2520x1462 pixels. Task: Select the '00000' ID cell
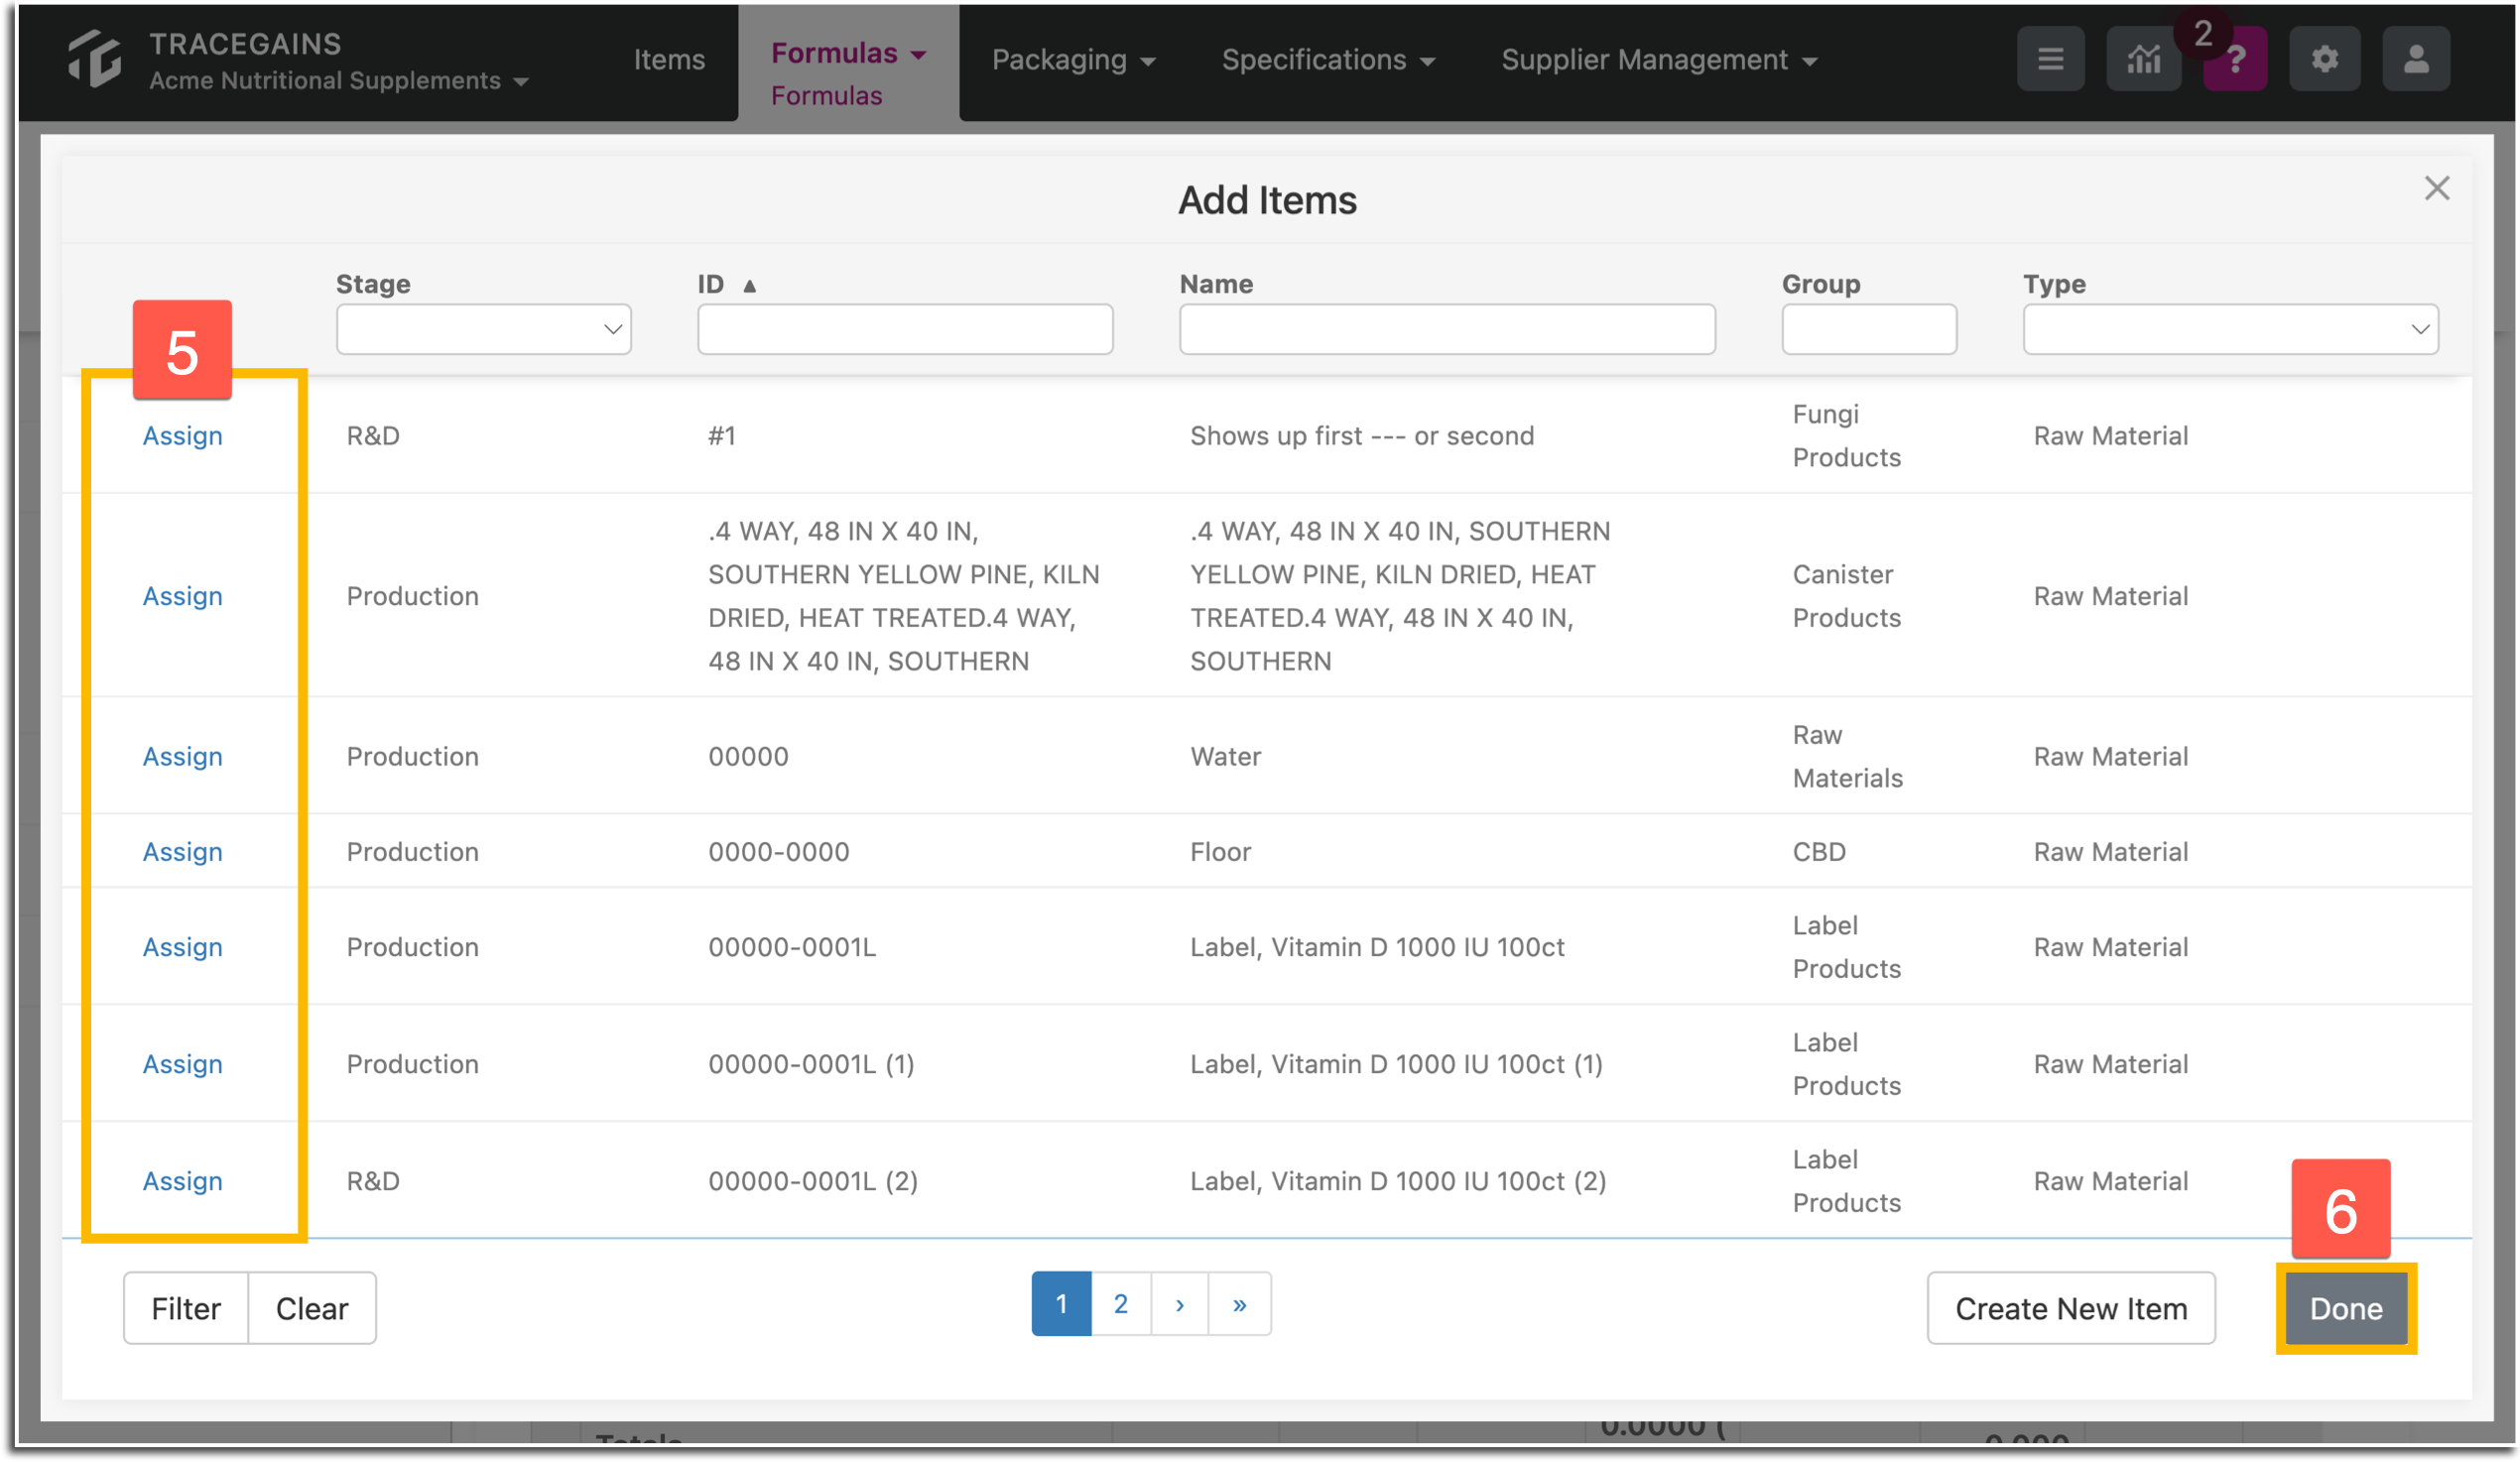click(748, 756)
